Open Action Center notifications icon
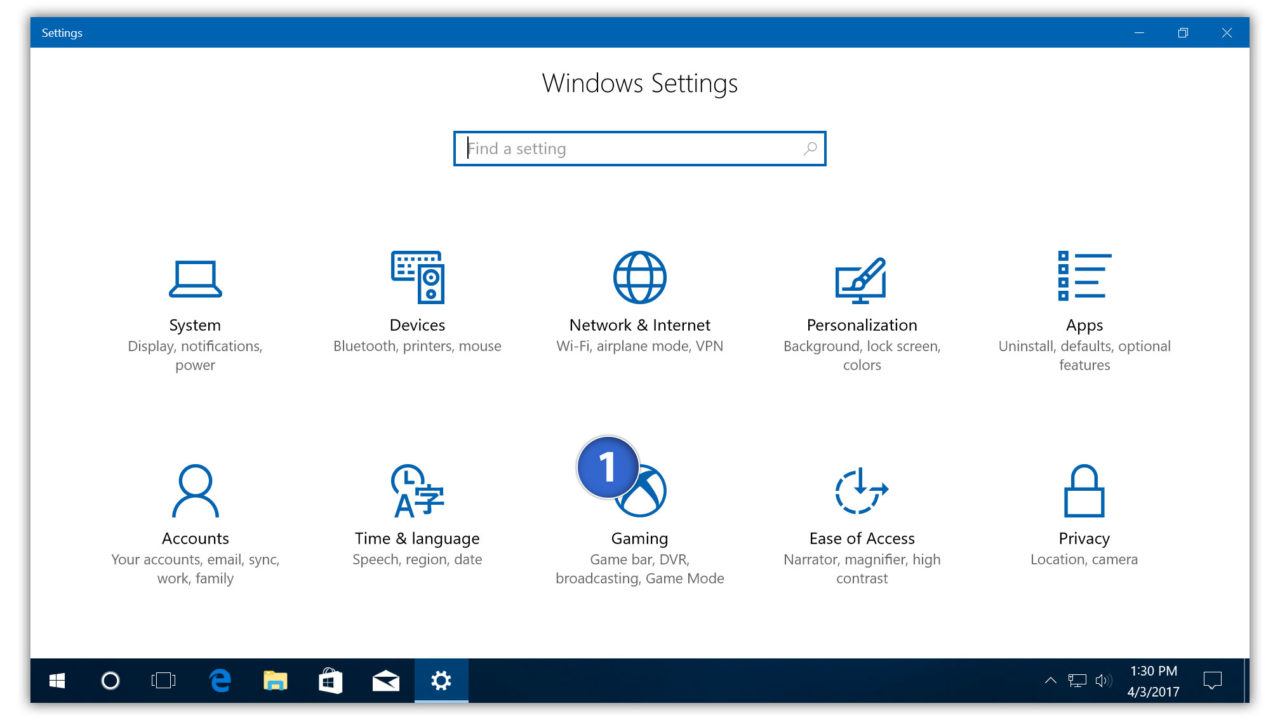Screen dimensions: 1280x720 point(1213,681)
